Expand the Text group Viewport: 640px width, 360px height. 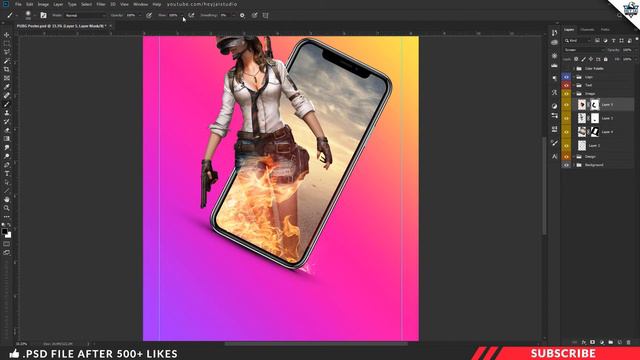click(x=573, y=85)
